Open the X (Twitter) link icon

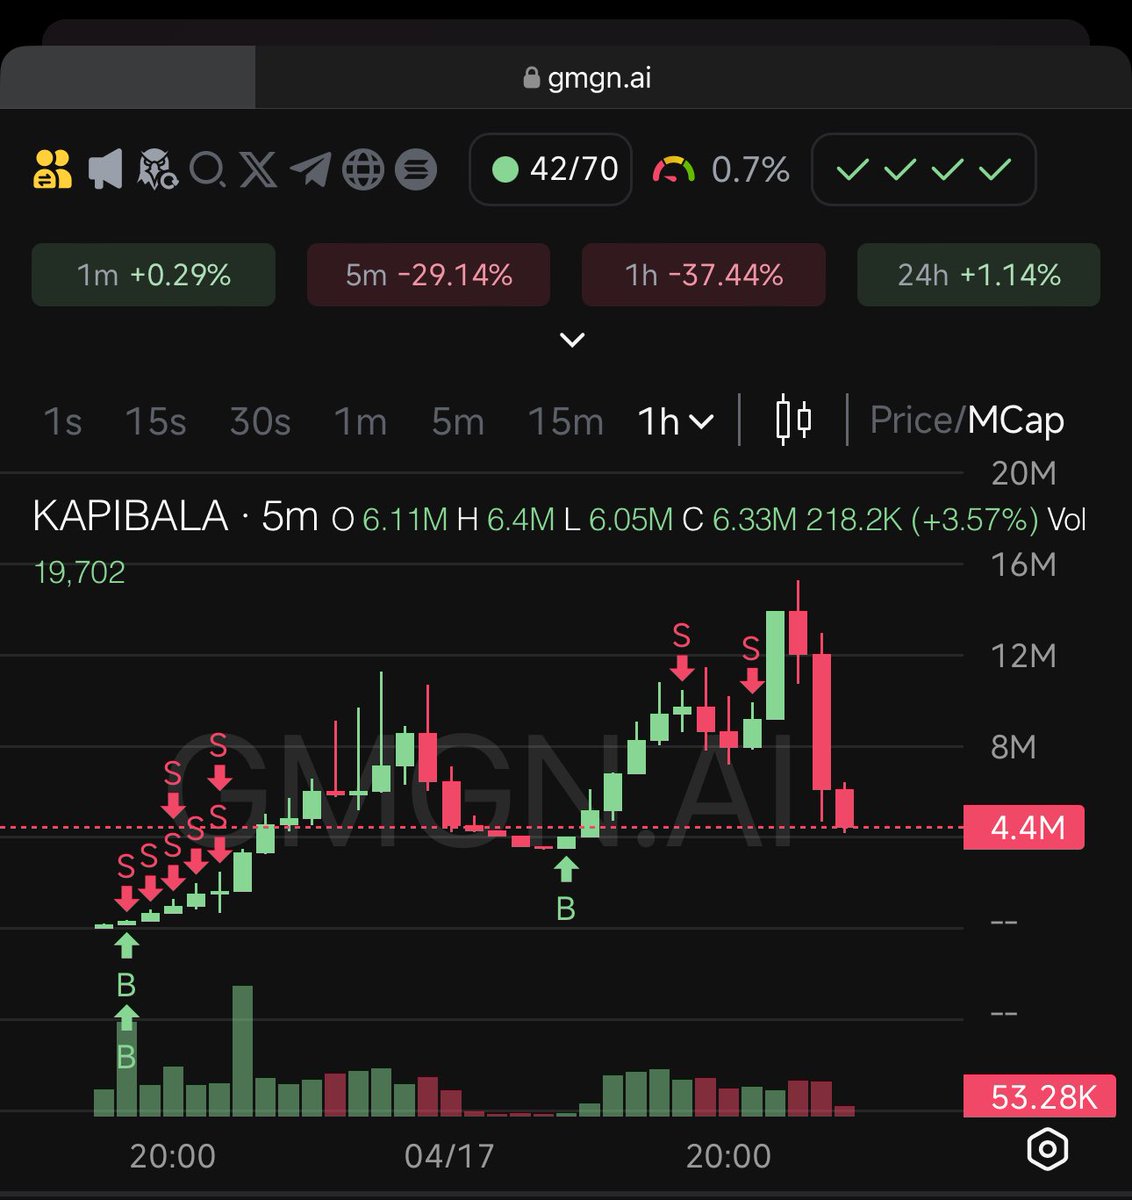coord(258,169)
